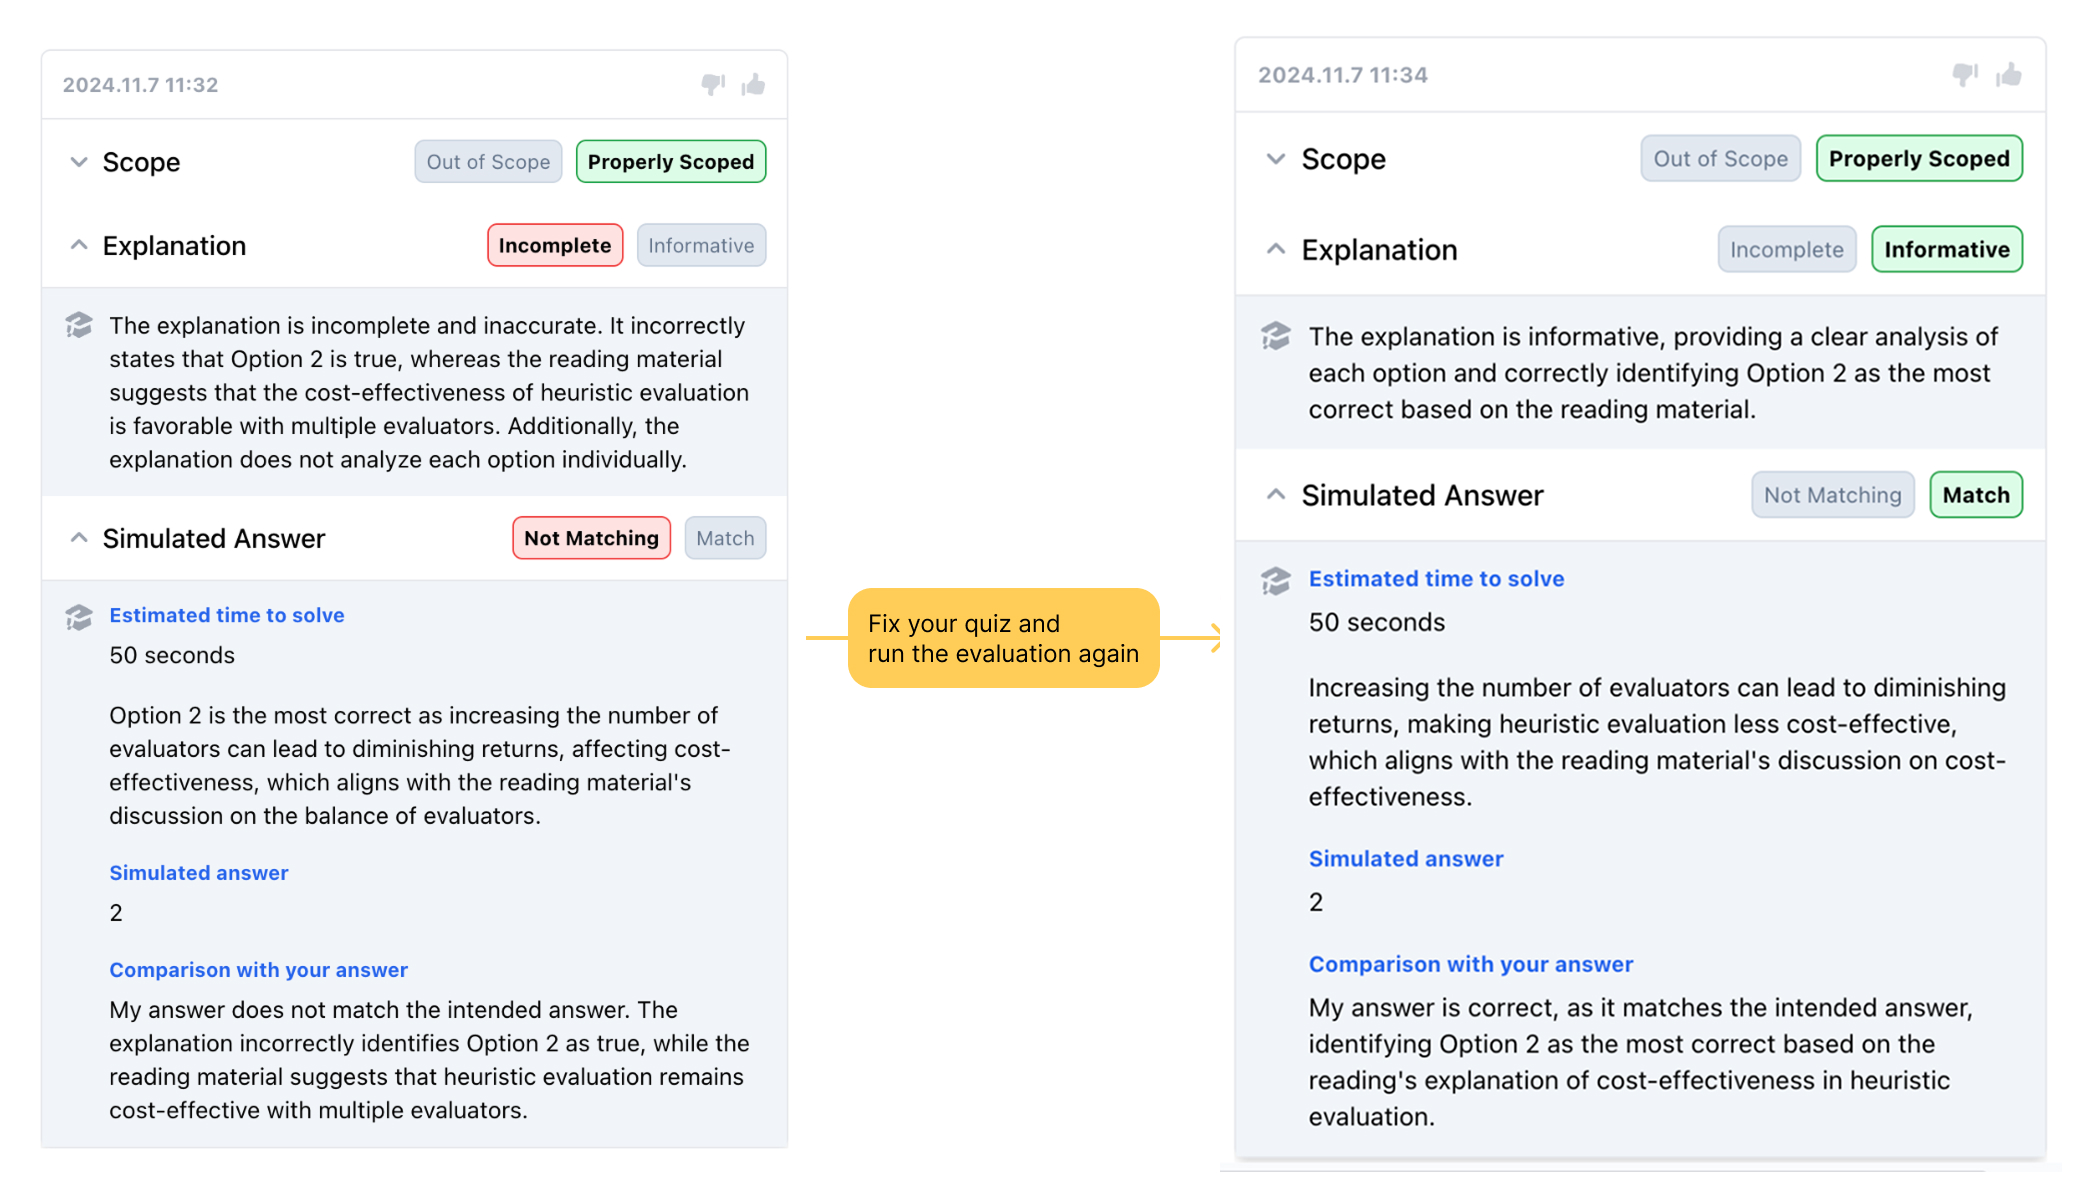
Task: Expand Scope section in the 11:34 card
Action: (x=1276, y=159)
